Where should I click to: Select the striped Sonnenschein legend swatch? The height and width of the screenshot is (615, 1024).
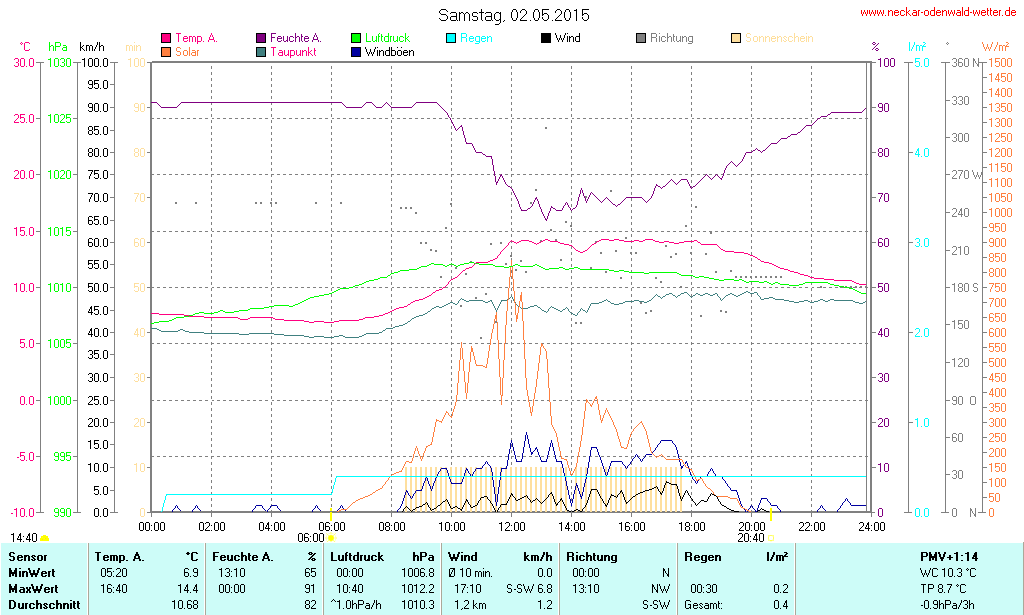click(735, 38)
